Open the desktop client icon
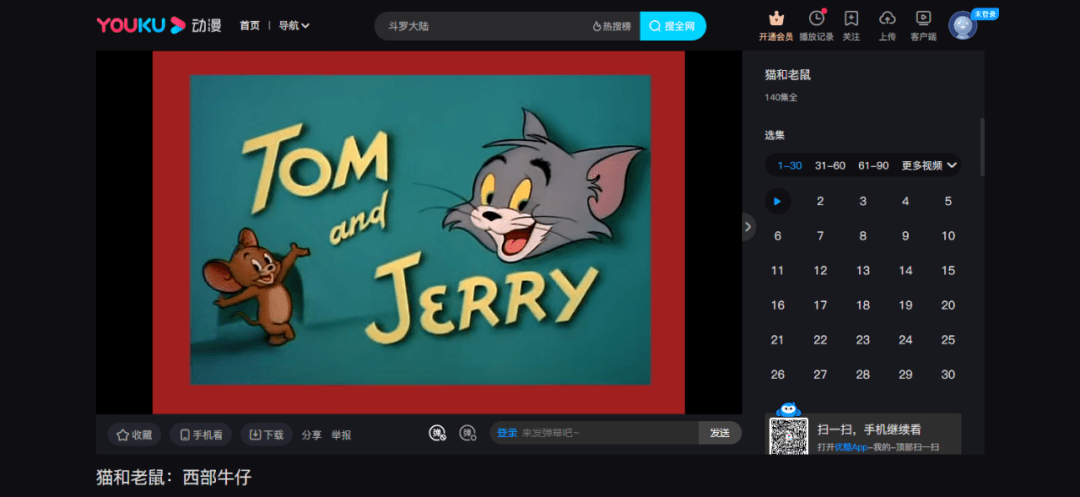1080x497 pixels. [923, 19]
